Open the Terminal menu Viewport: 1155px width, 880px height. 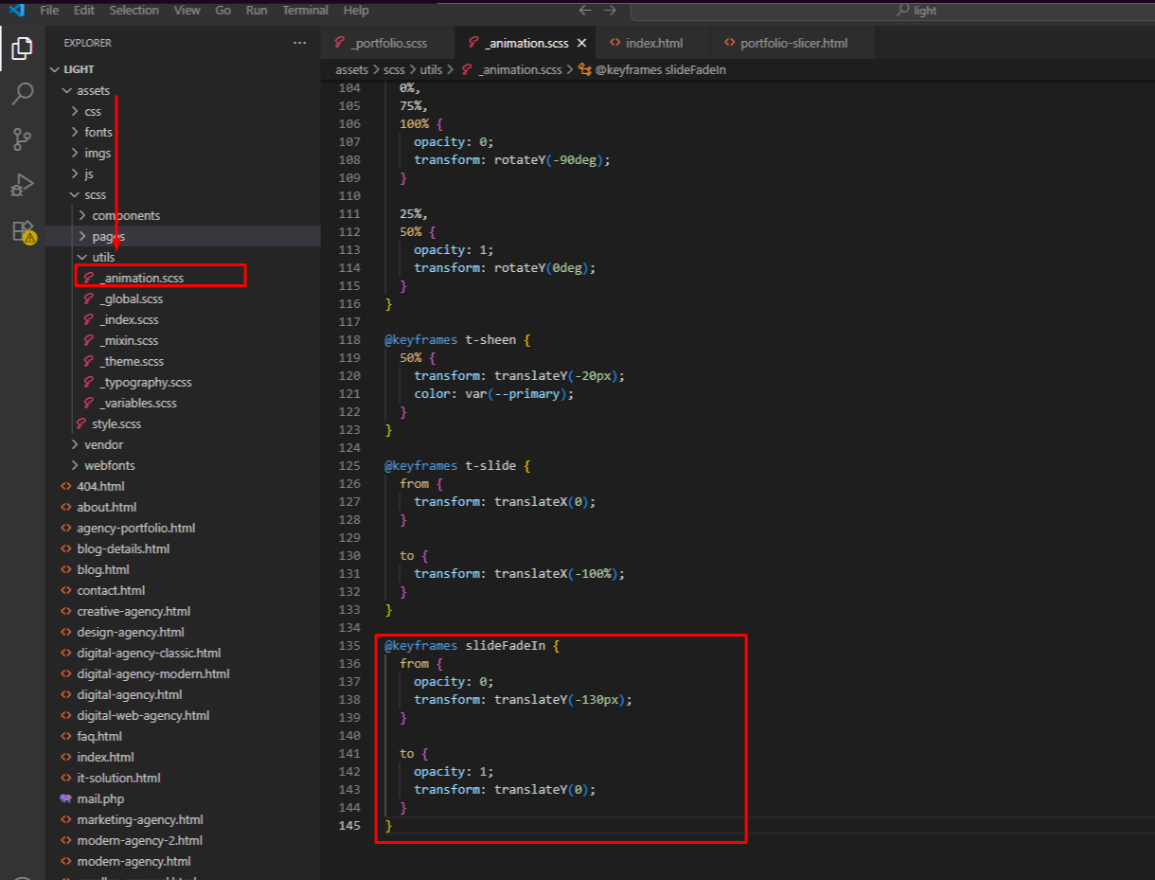click(x=305, y=10)
